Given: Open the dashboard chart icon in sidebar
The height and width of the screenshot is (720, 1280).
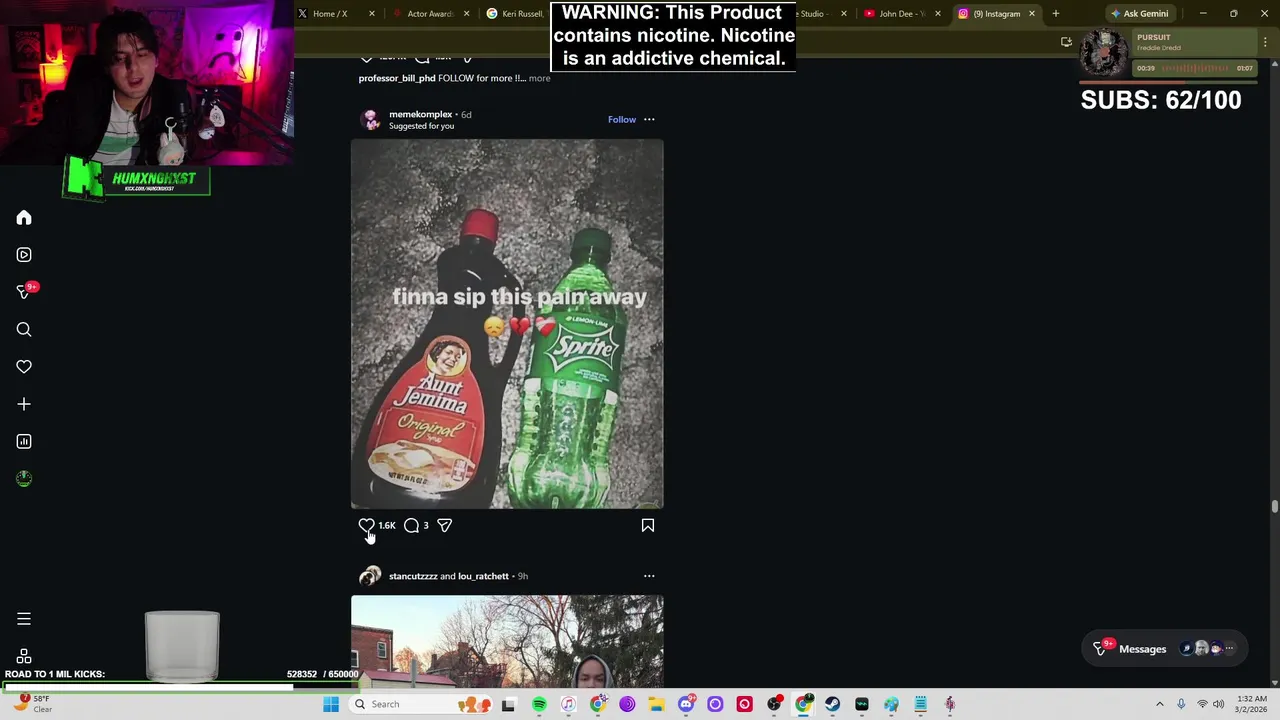Looking at the screenshot, I should click(24, 441).
